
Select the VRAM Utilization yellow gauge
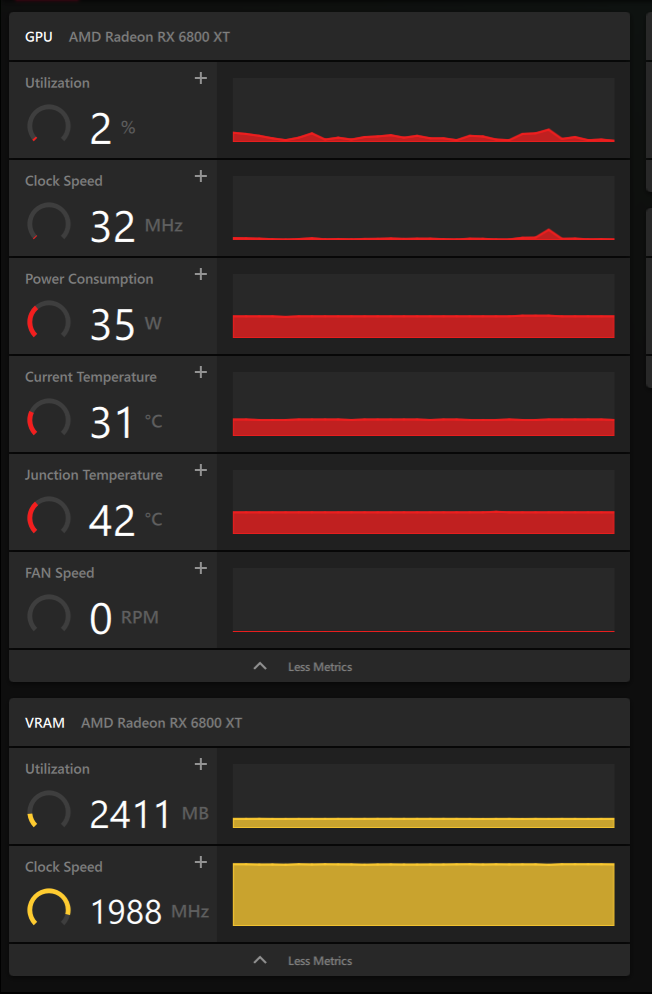point(49,811)
